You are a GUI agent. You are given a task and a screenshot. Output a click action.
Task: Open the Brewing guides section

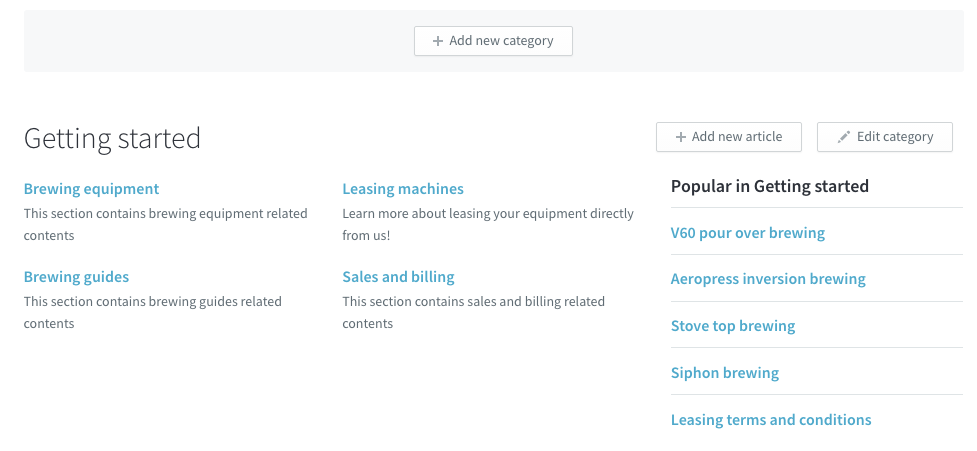(77, 277)
